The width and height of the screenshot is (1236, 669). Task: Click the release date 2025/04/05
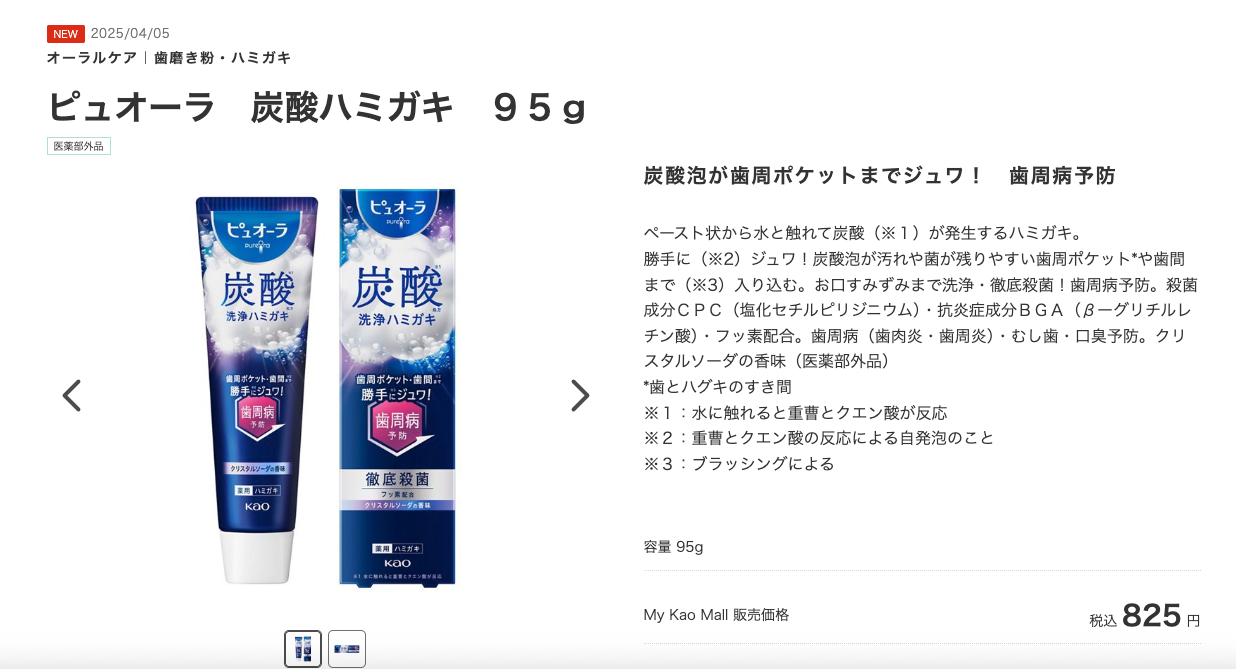tap(130, 34)
